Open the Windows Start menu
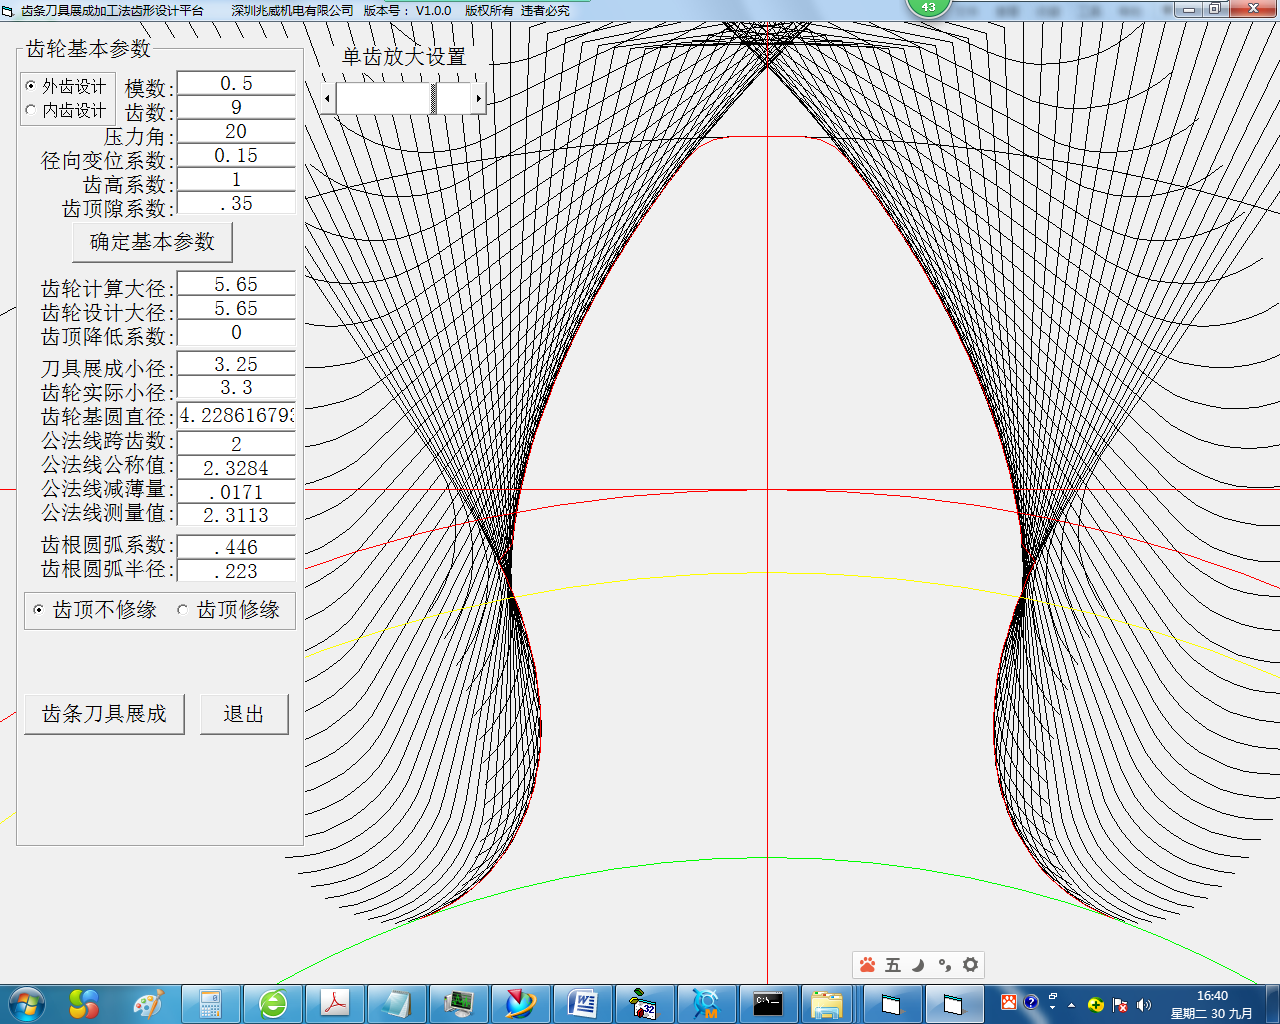This screenshot has width=1280, height=1024. pyautogui.click(x=26, y=1003)
